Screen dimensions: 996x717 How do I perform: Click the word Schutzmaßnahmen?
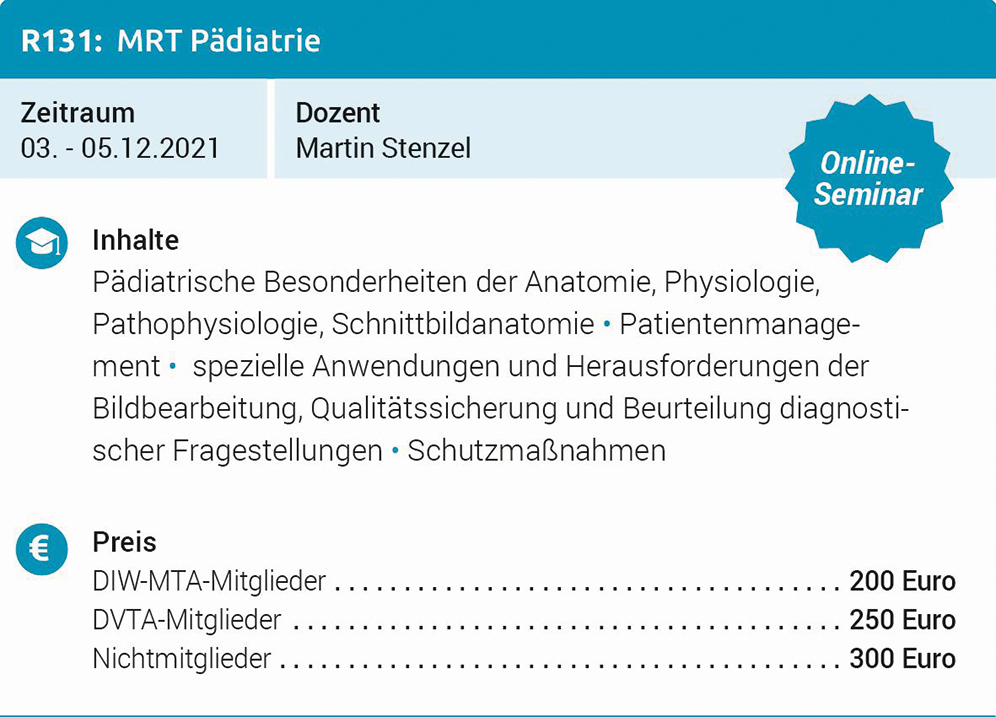[536, 451]
